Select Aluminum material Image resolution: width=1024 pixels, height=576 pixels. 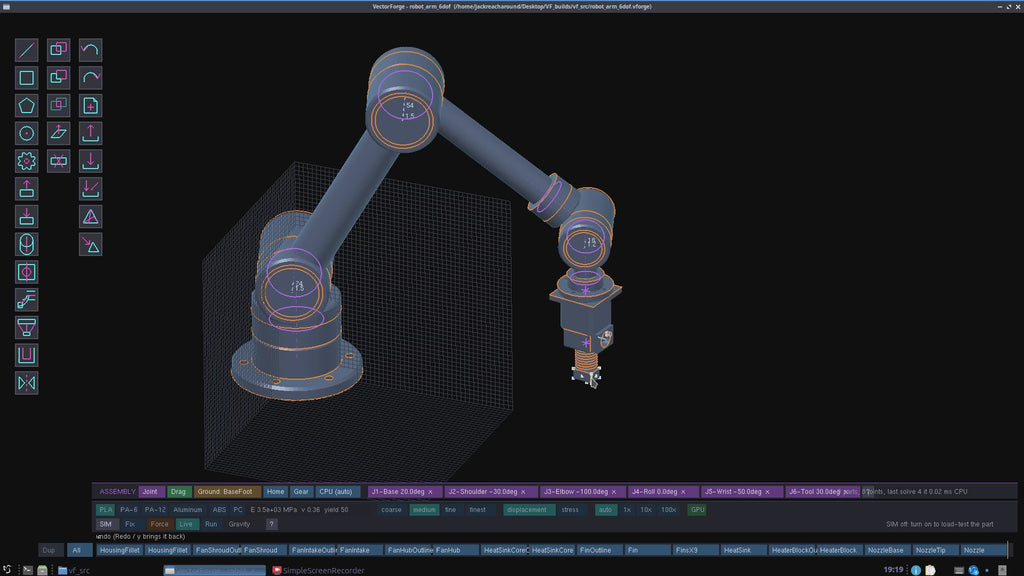click(187, 509)
